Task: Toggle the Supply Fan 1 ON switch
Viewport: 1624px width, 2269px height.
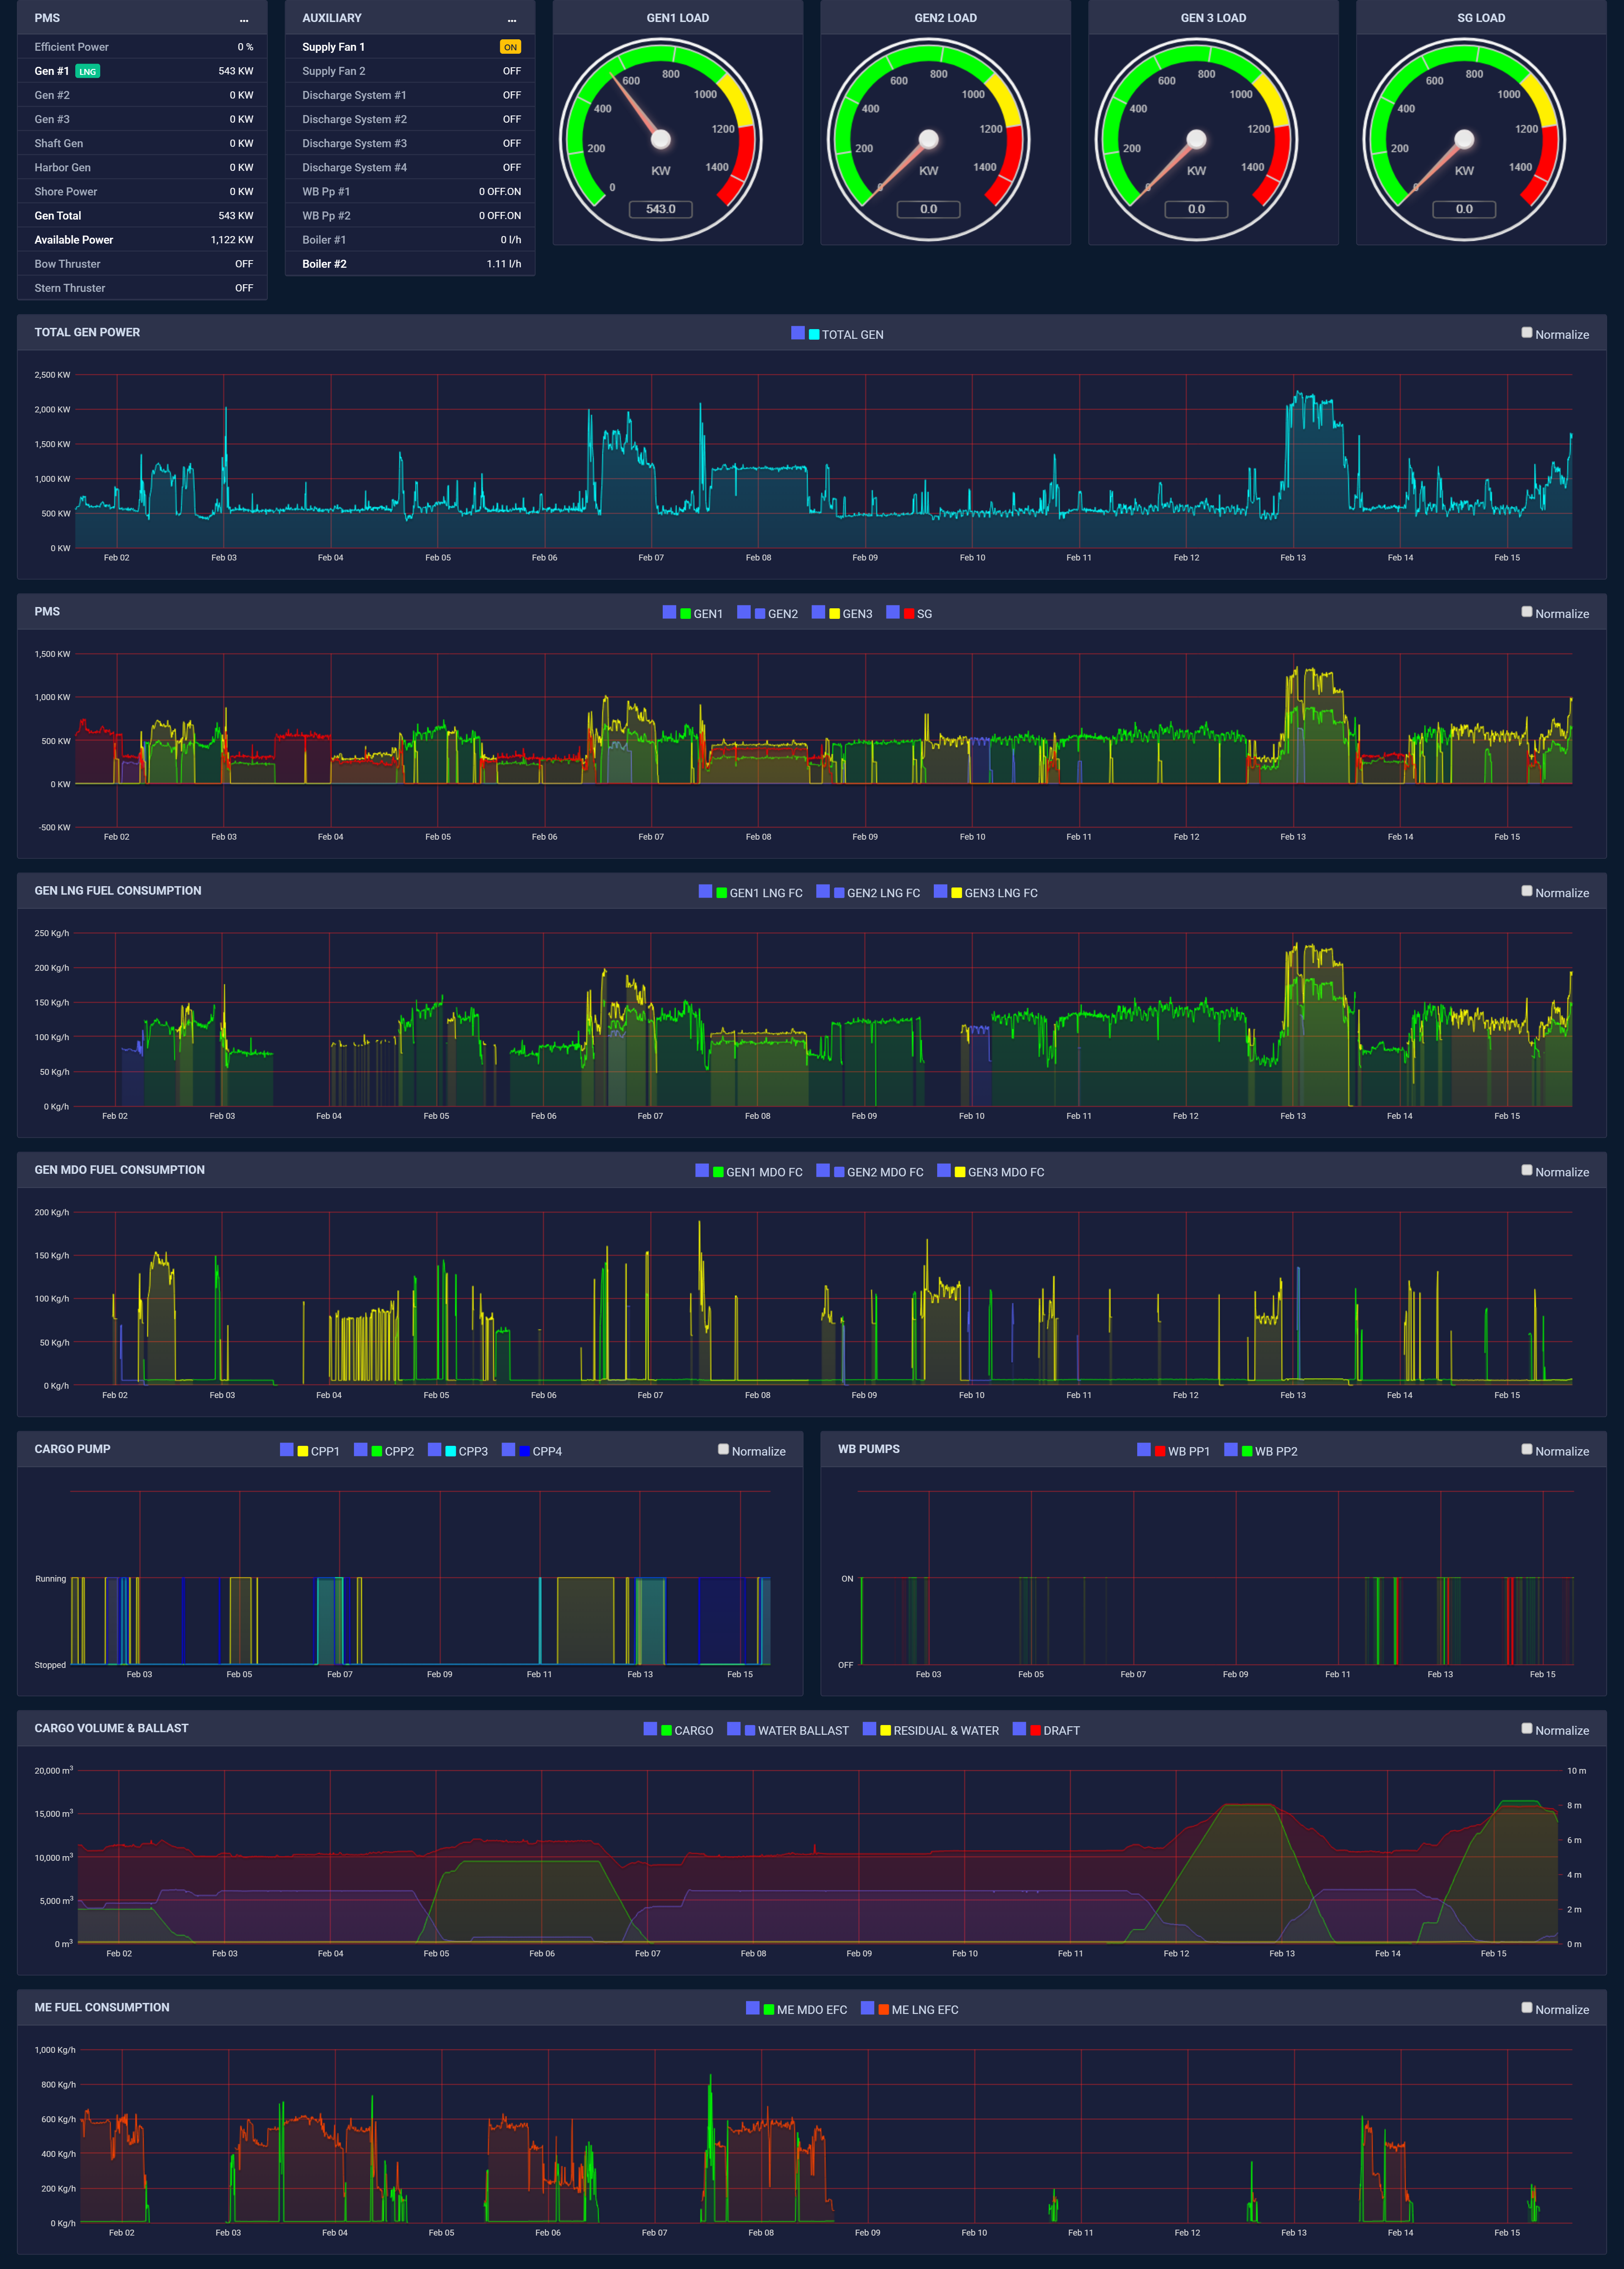Action: click(511, 46)
